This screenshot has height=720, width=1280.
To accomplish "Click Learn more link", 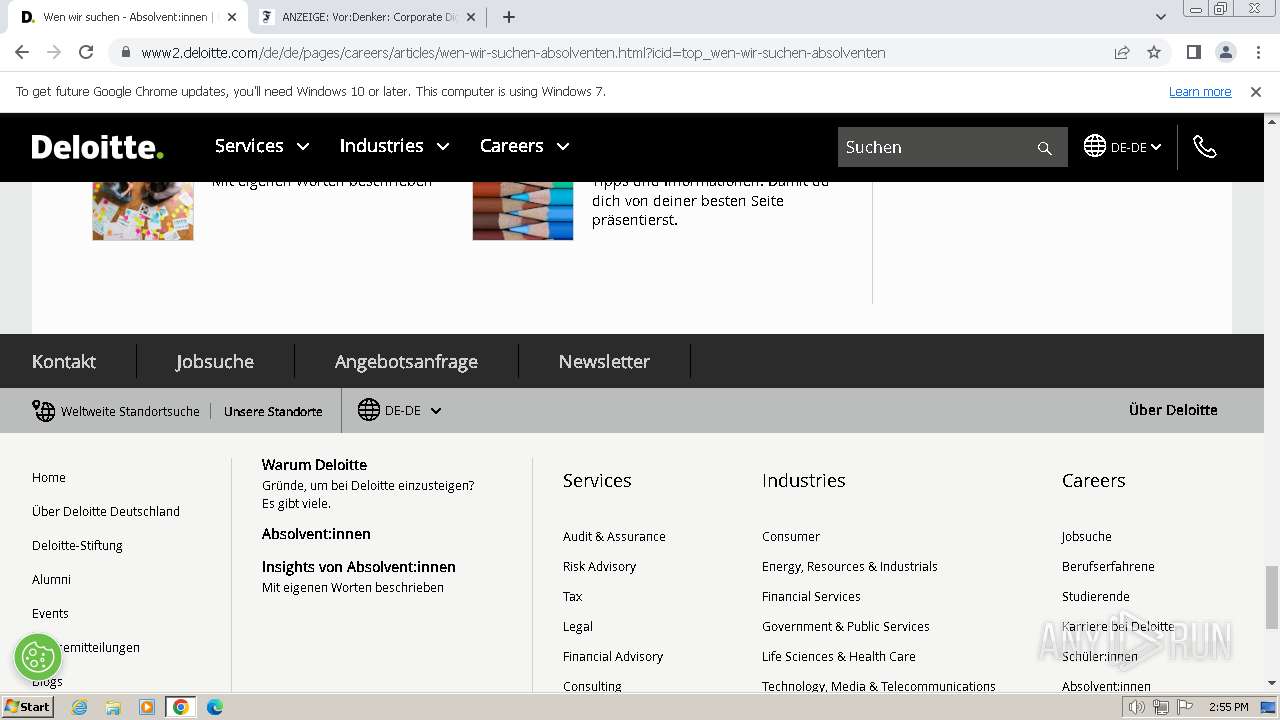I will tap(1200, 91).
